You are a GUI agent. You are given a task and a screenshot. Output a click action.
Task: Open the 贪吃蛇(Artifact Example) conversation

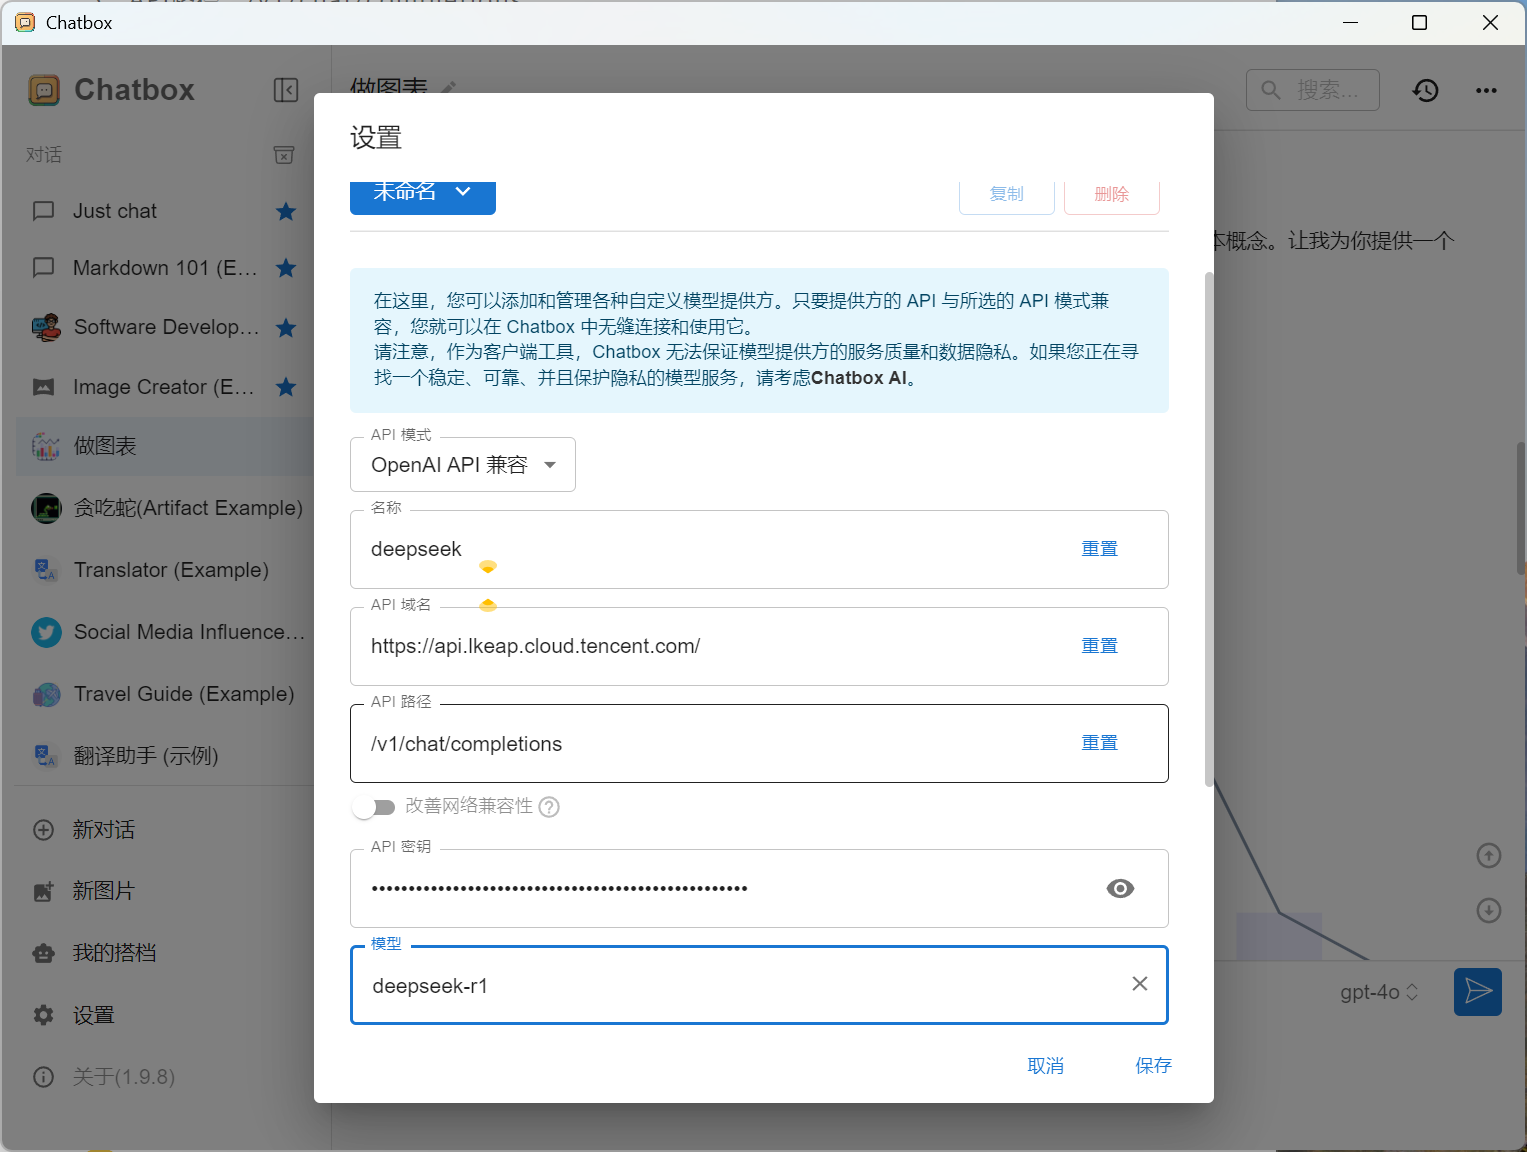point(166,508)
